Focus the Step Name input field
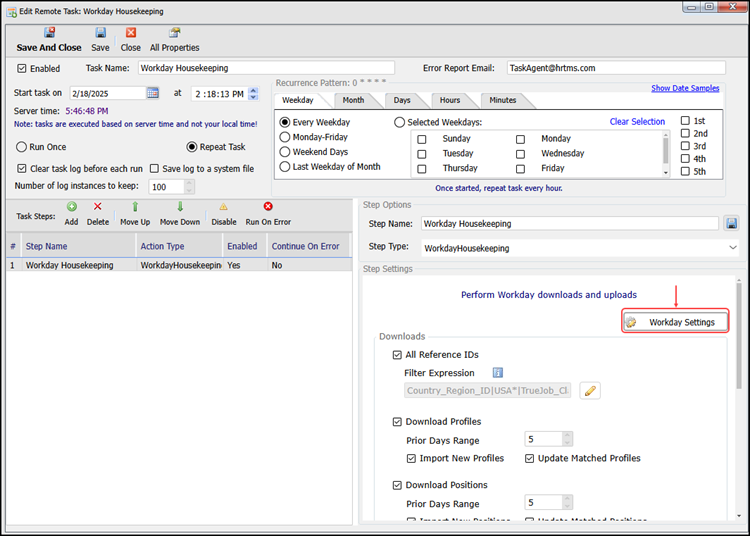This screenshot has height=536, width=750. click(570, 223)
